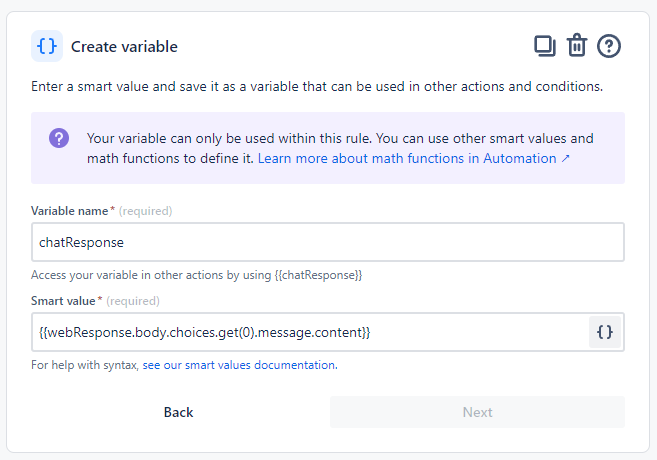Click the Variable name field label
Screen dimensions: 657x460
pyautogui.click(x=72, y=211)
